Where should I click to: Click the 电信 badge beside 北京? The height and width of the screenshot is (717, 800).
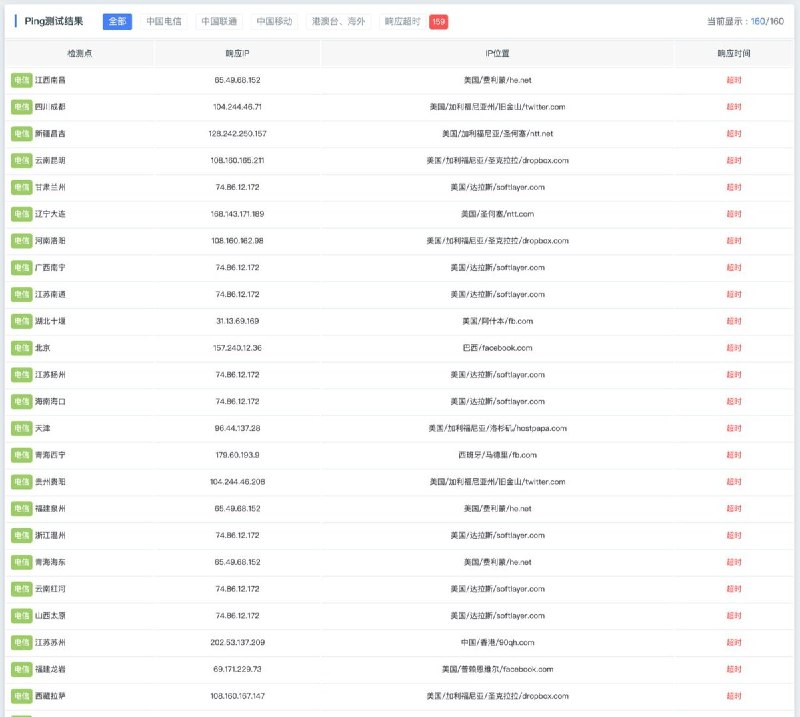[x=21, y=348]
